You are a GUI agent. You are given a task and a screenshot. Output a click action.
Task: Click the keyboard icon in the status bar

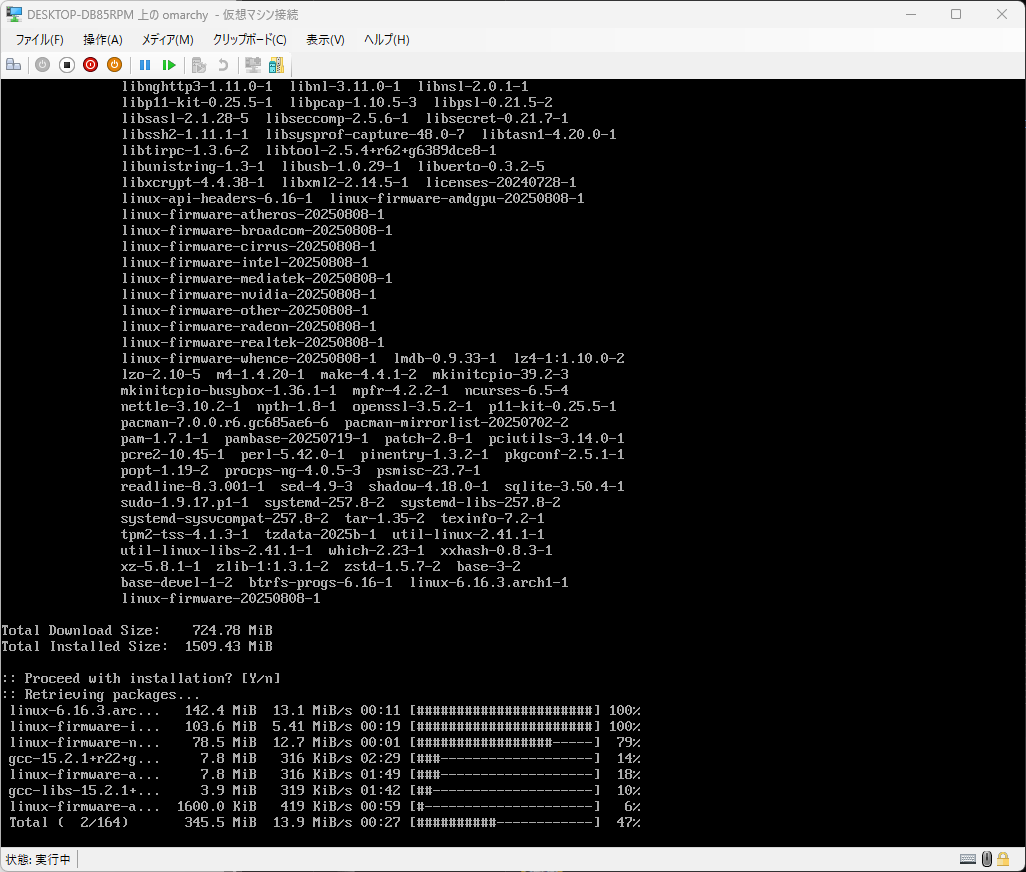(x=968, y=859)
